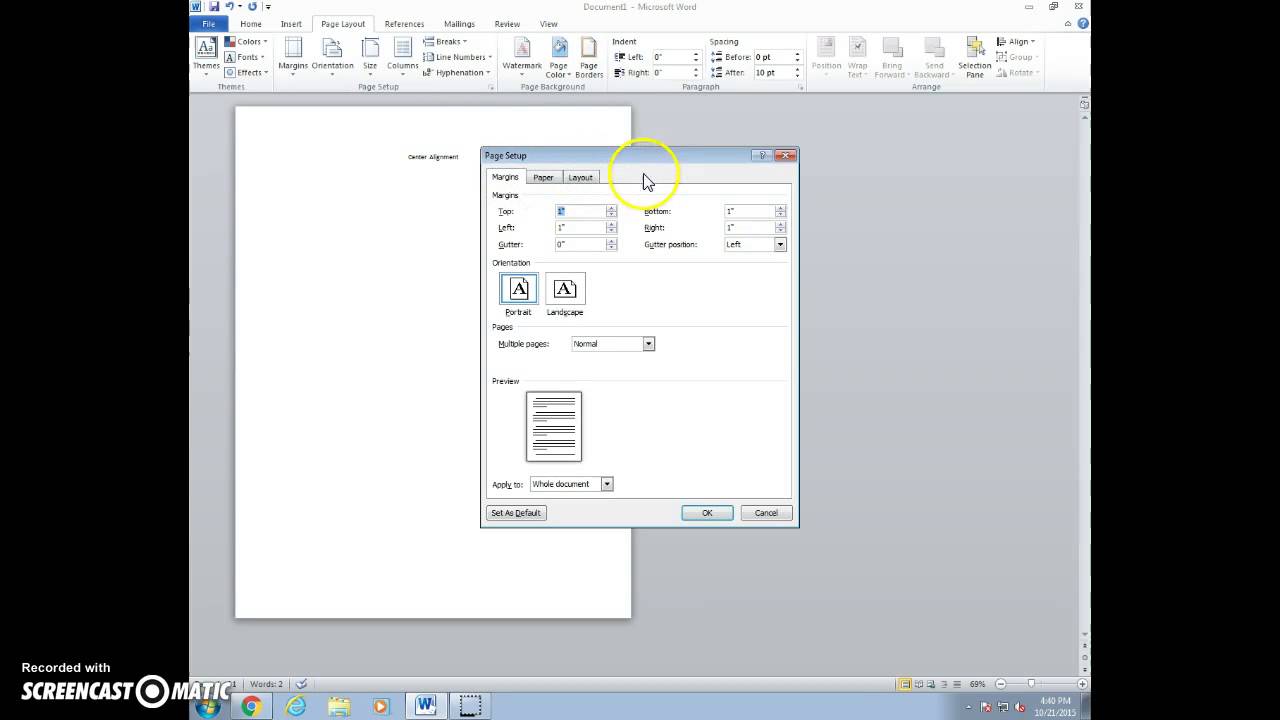The image size is (1280, 720).
Task: Click the Watermark button
Action: tap(522, 58)
